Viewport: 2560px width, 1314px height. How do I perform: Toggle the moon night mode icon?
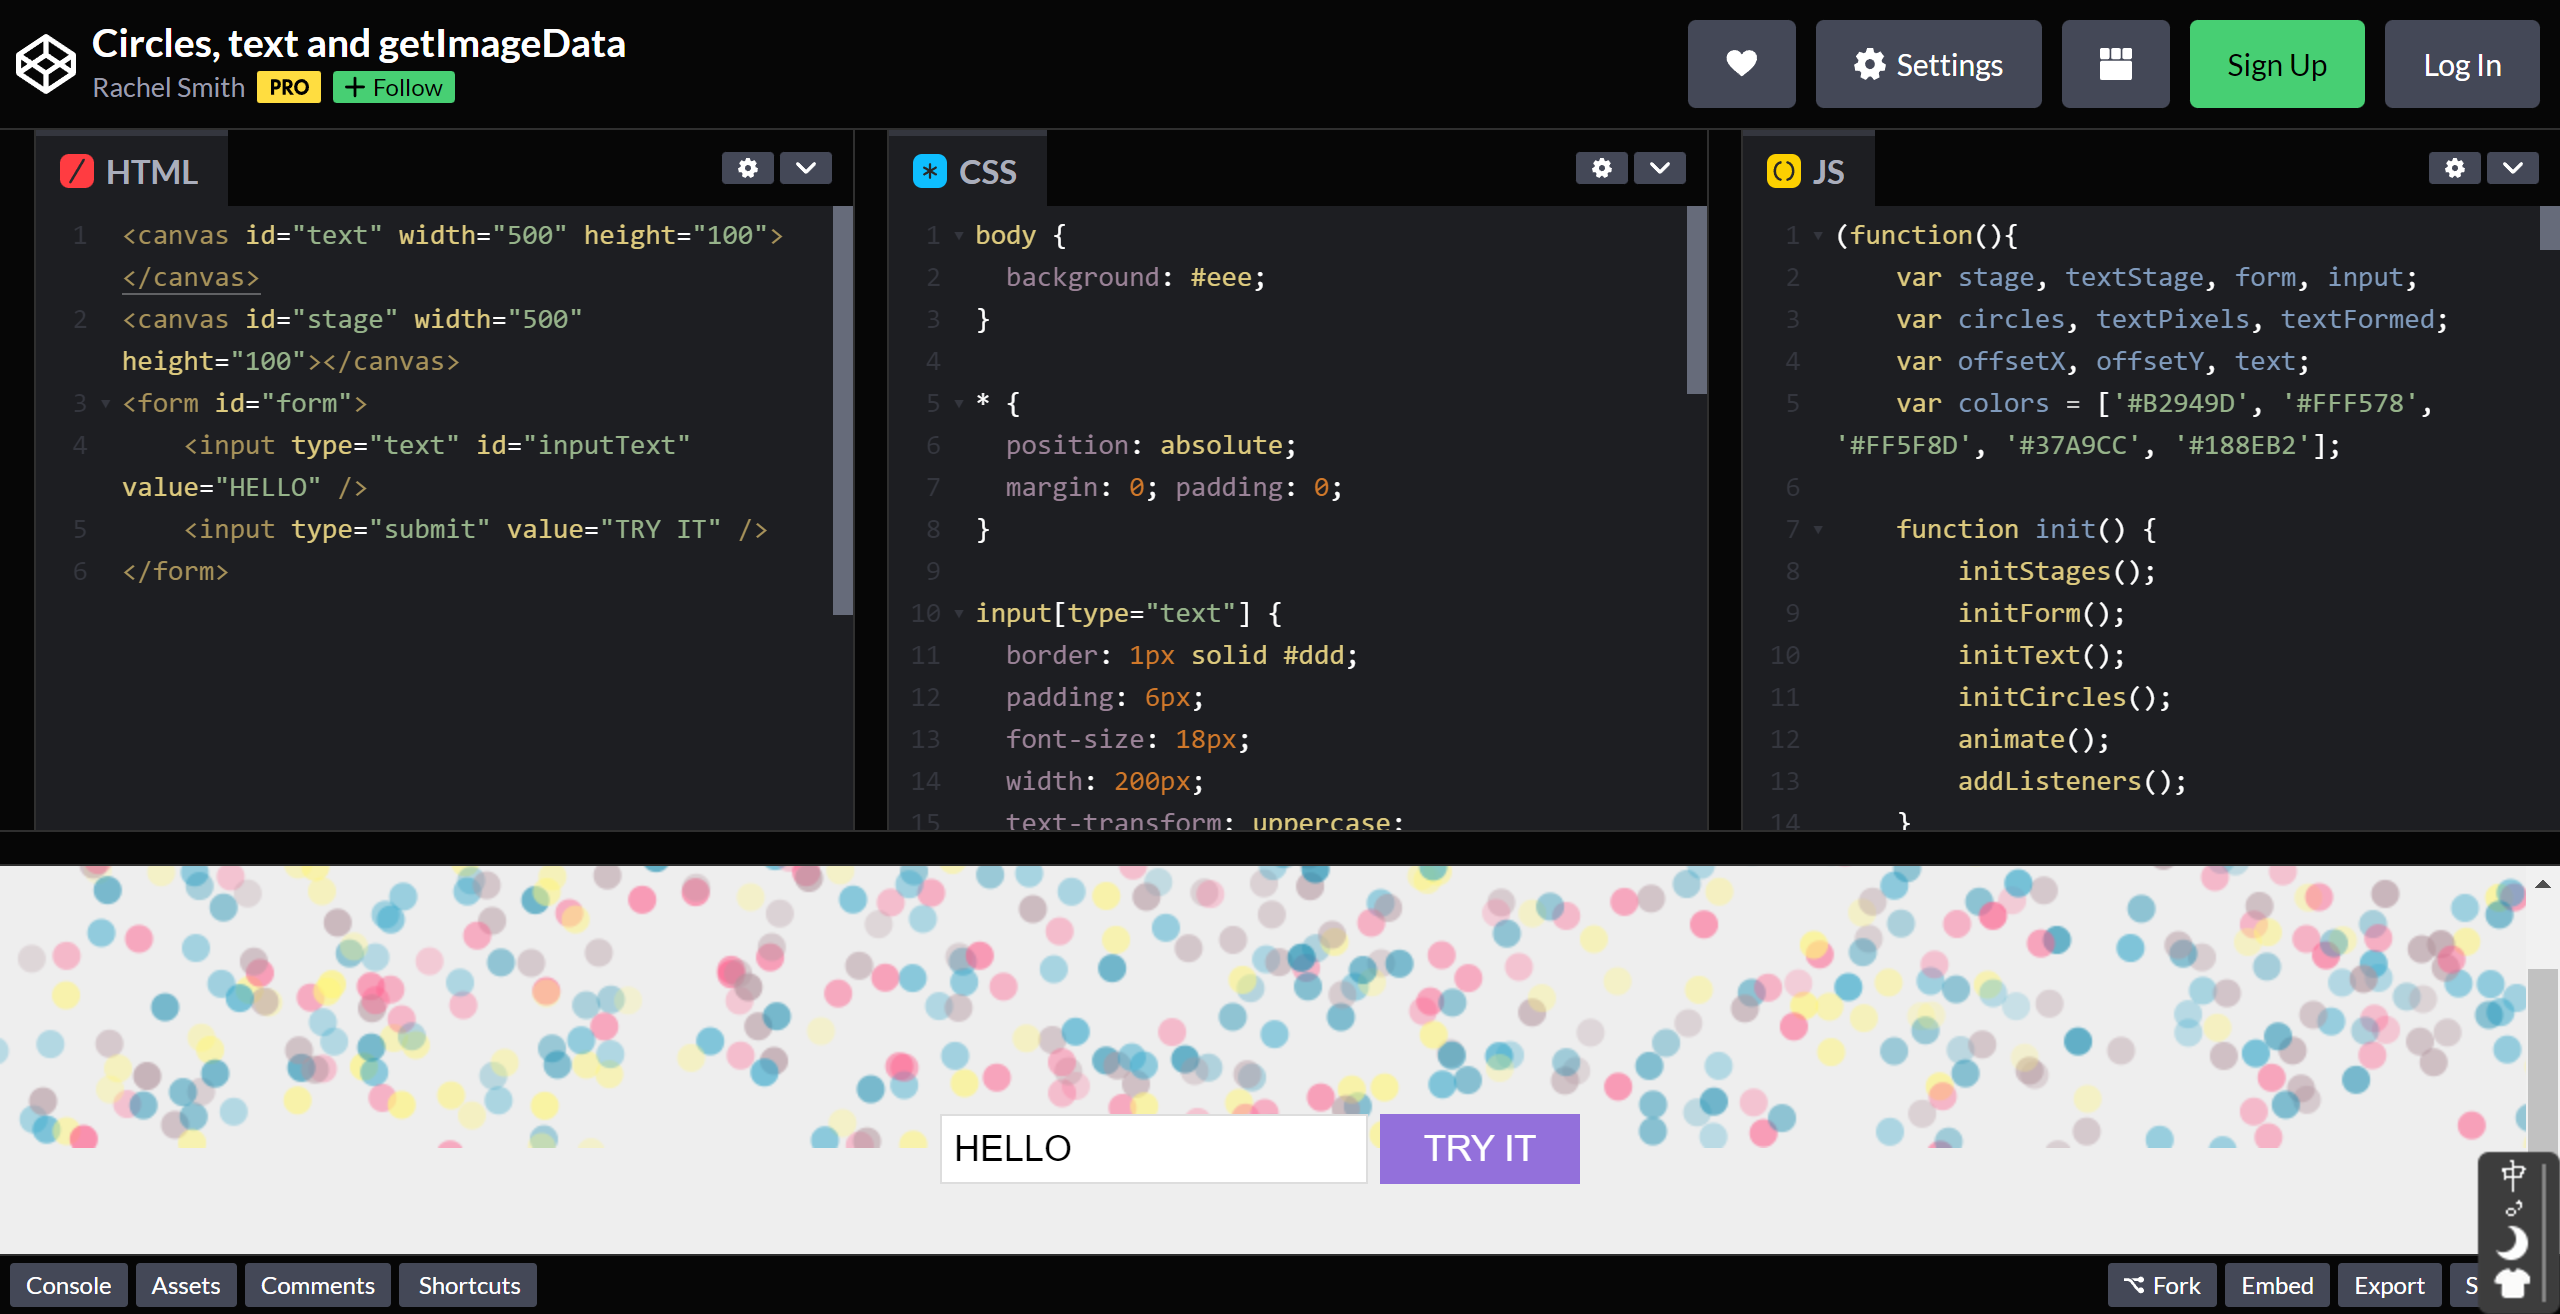(2512, 1243)
